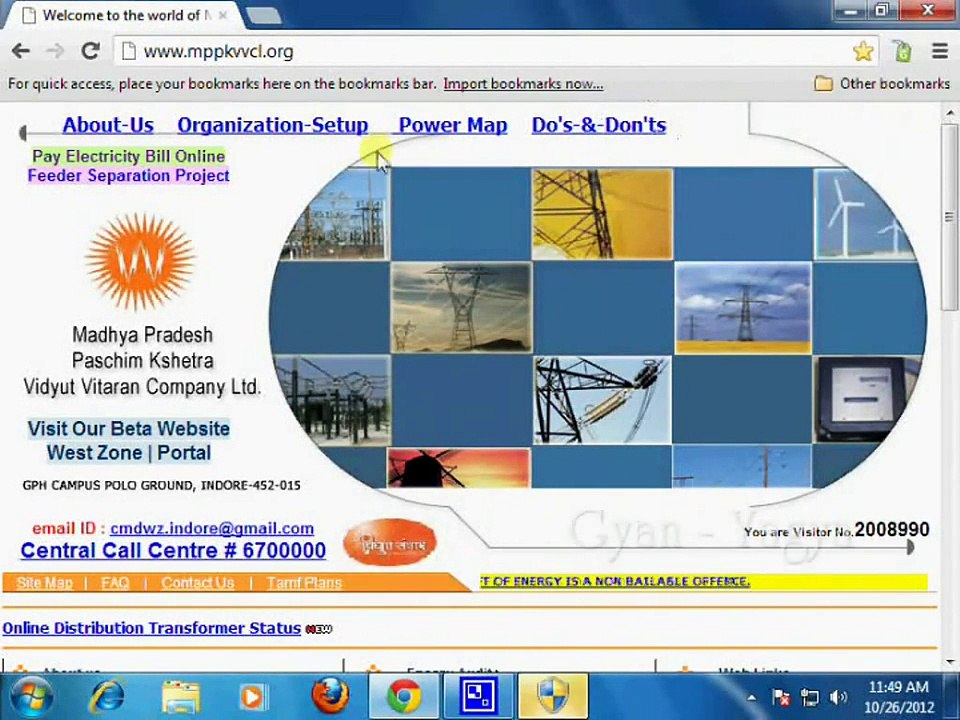The image size is (960, 720).
Task: Open 'Other bookmarks' folder
Action: pyautogui.click(x=882, y=84)
